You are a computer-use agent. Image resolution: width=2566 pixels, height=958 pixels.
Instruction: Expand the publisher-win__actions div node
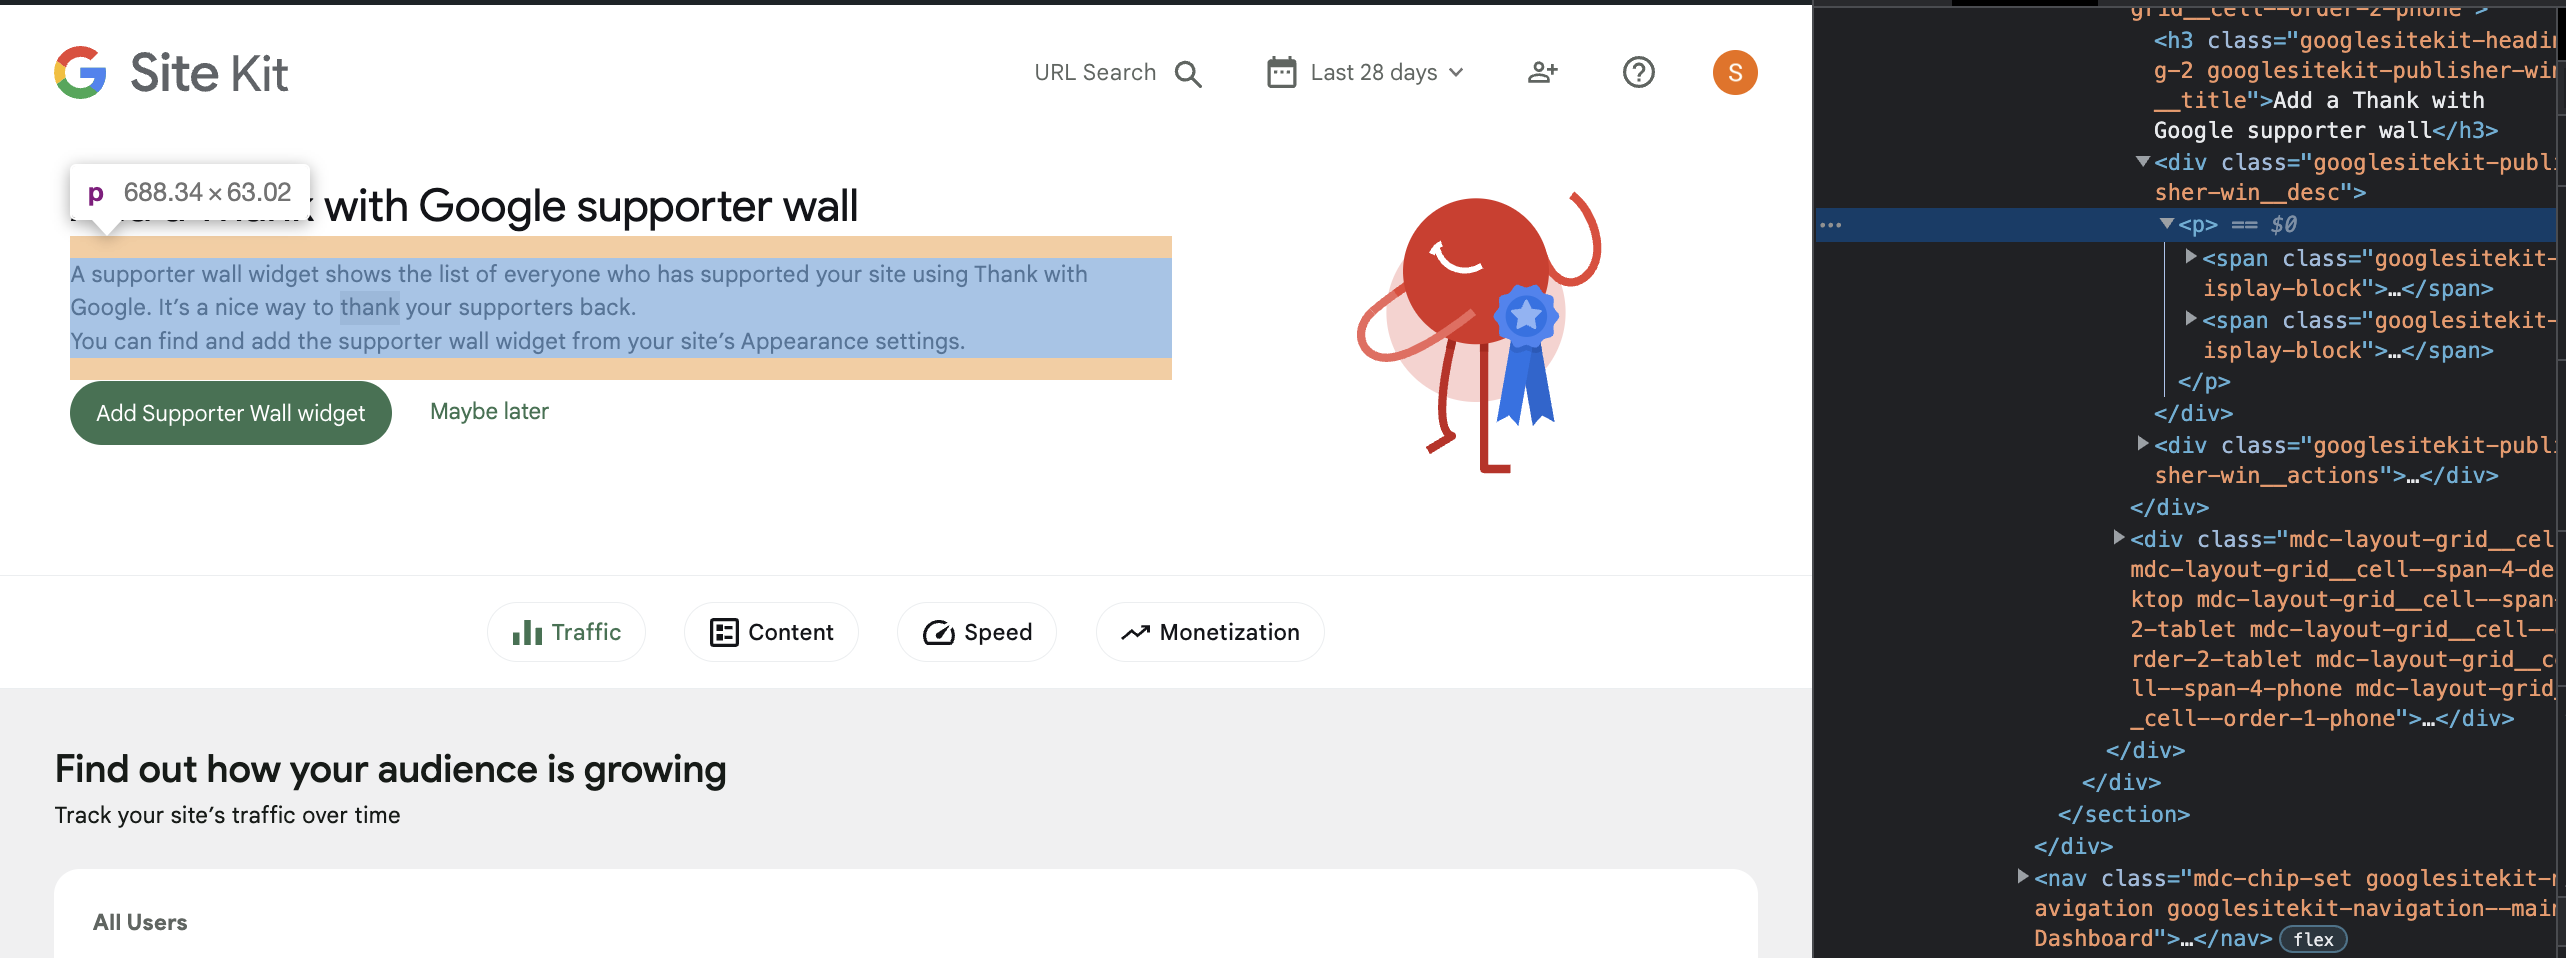pyautogui.click(x=2142, y=443)
